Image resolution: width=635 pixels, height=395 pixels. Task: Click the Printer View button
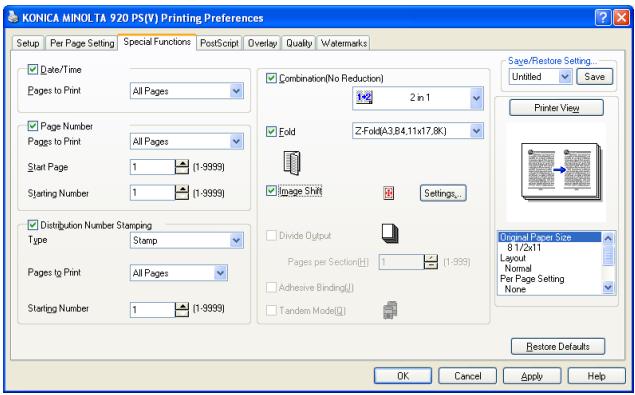click(x=556, y=108)
